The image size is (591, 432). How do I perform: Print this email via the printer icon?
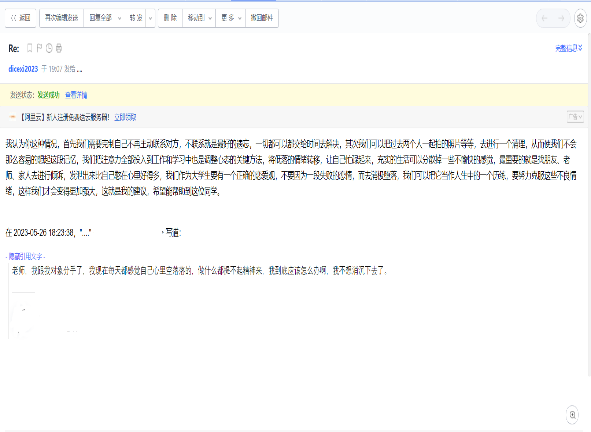pyautogui.click(x=59, y=48)
